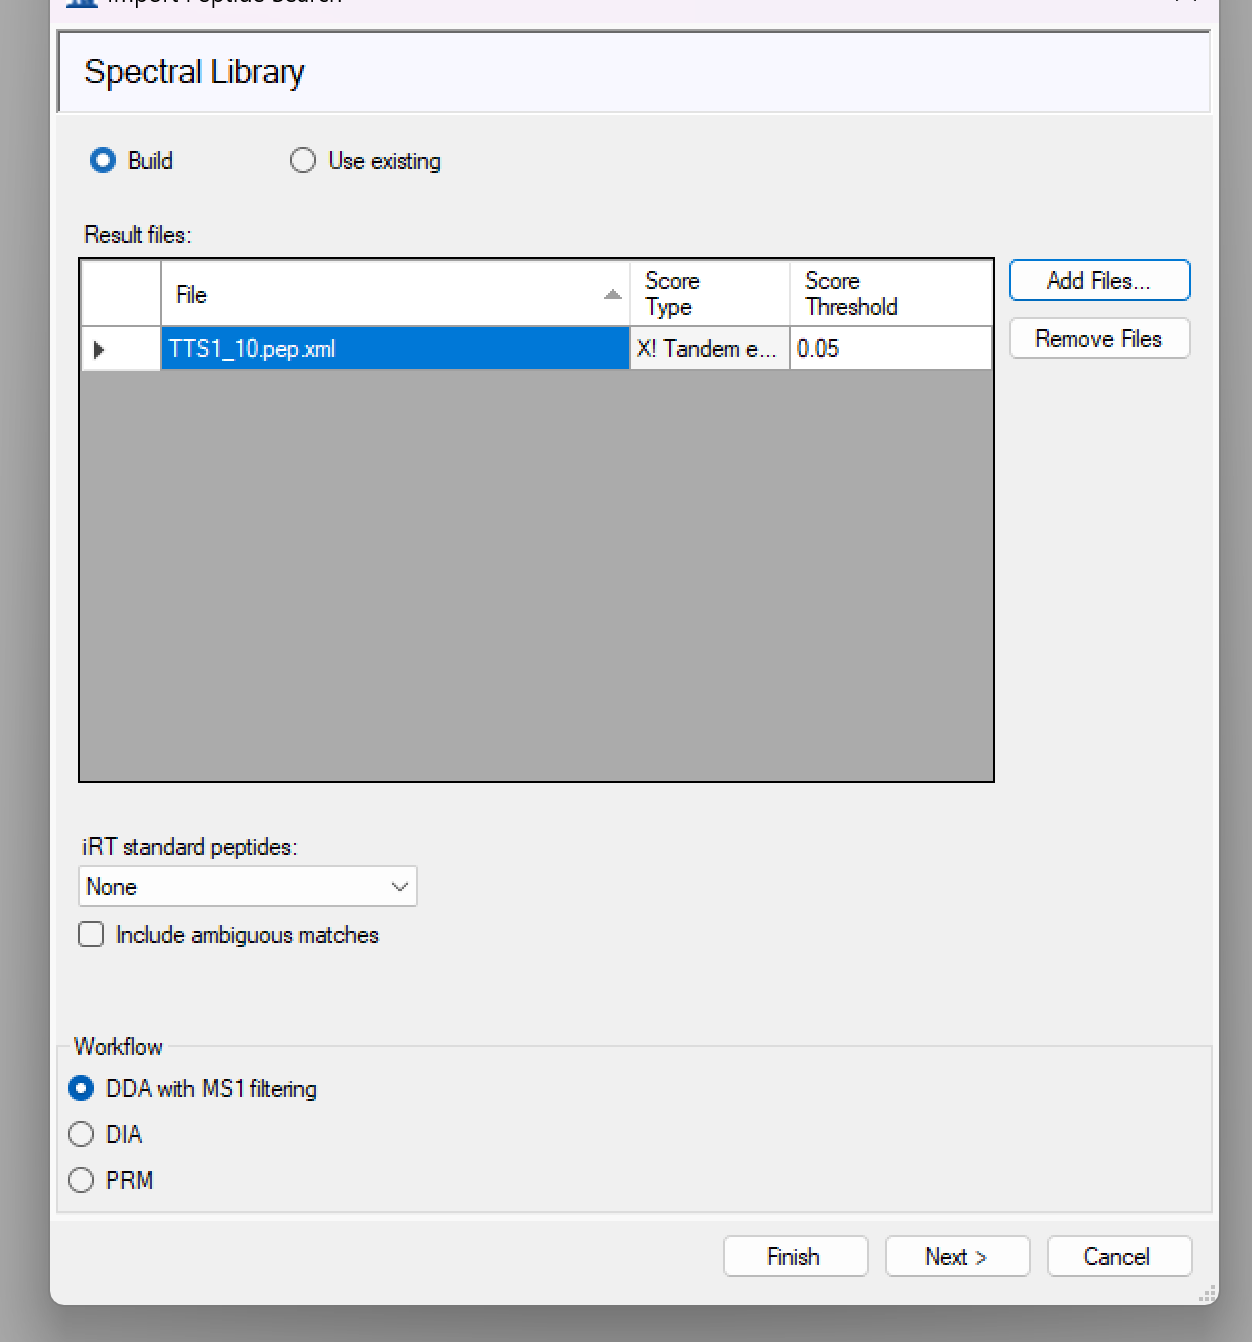Select the Build radio button
Screen dimensions: 1252x1342
pos(103,161)
